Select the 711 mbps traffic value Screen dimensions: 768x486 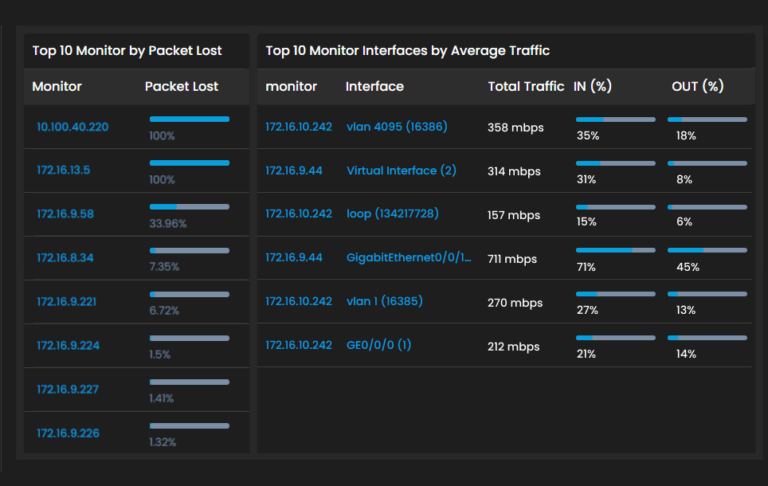[512, 259]
